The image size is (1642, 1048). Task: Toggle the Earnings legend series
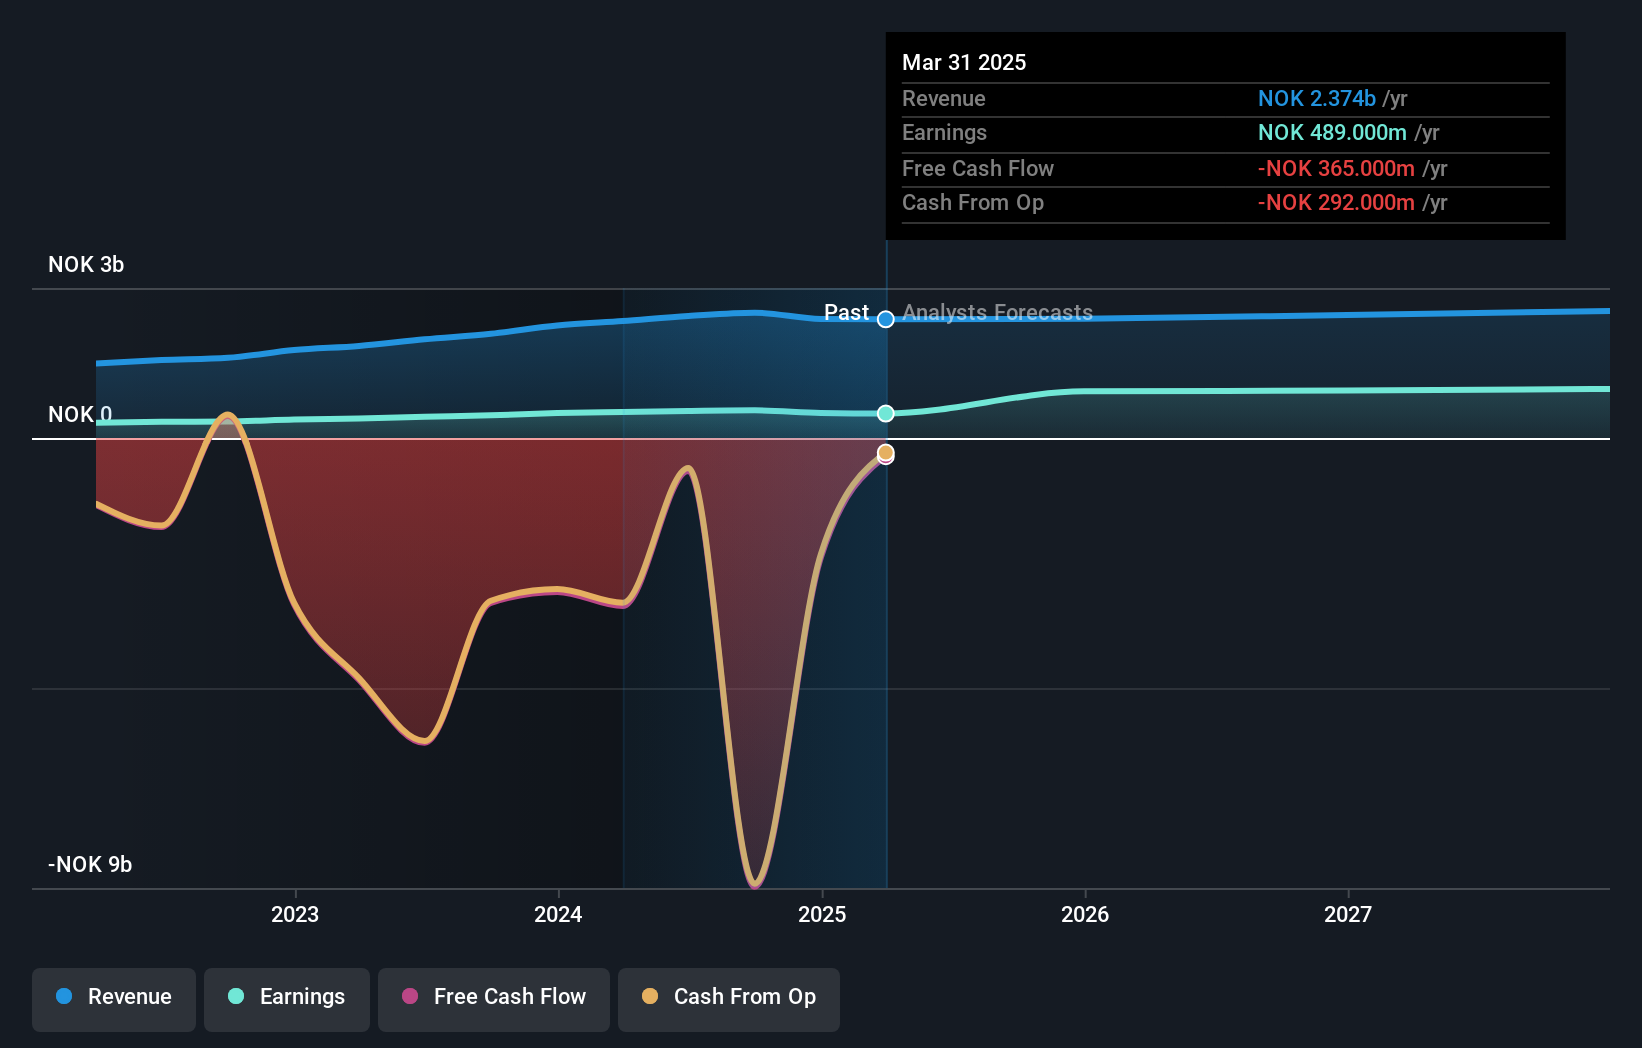287,999
